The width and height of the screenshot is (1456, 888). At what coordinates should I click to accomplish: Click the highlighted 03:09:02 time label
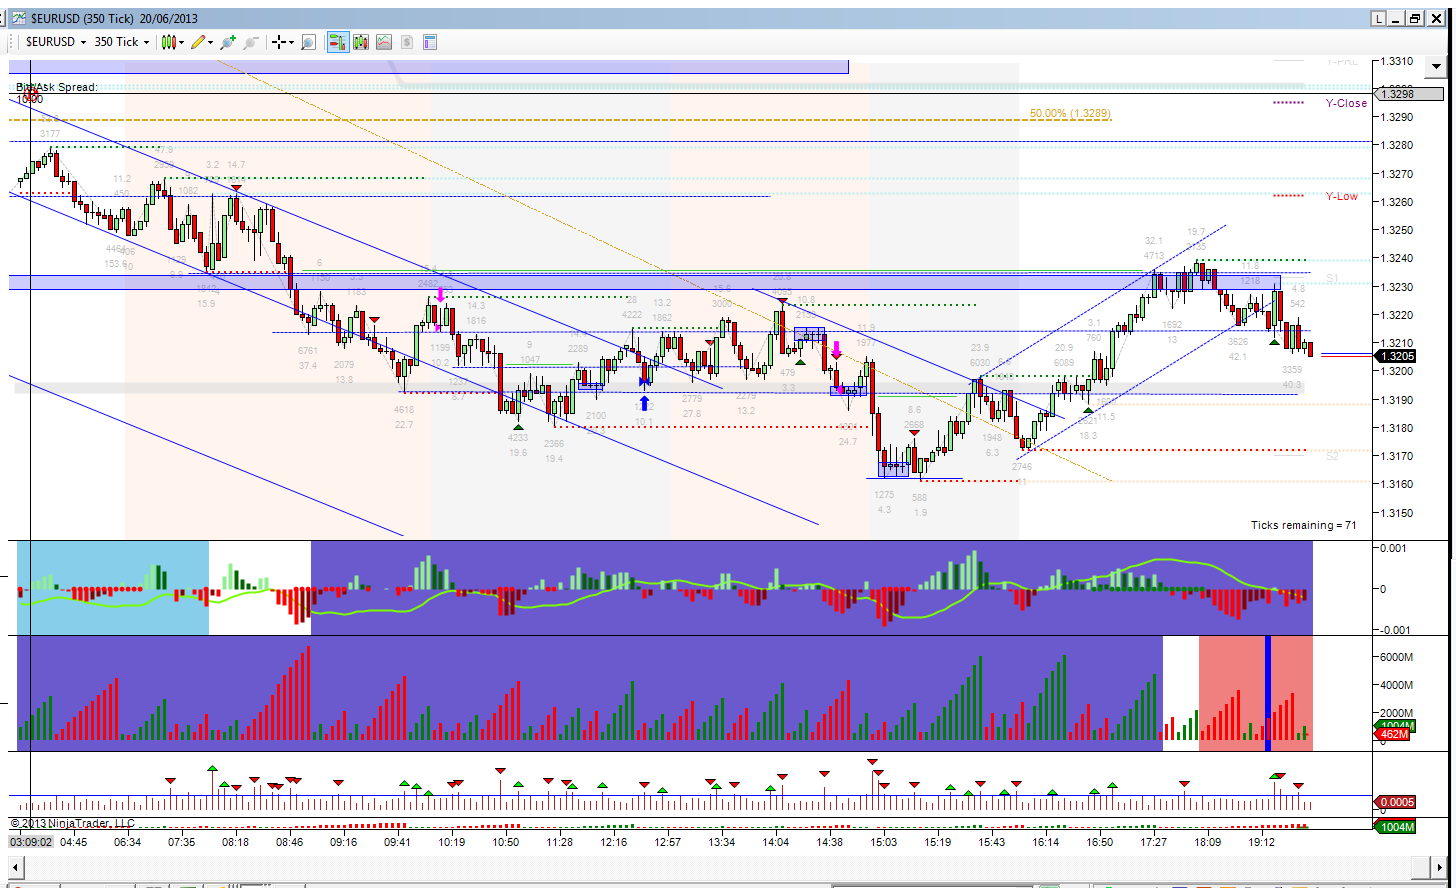31,842
